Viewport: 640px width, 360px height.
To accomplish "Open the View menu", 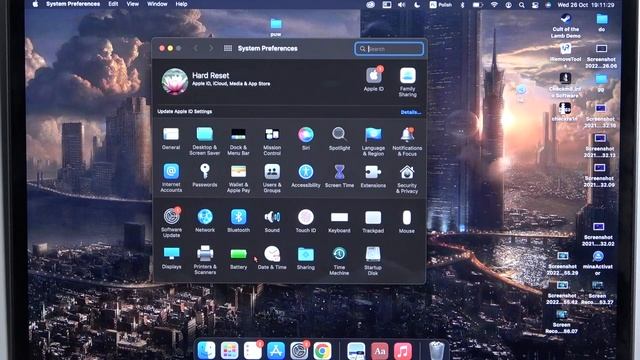I will (132, 4).
